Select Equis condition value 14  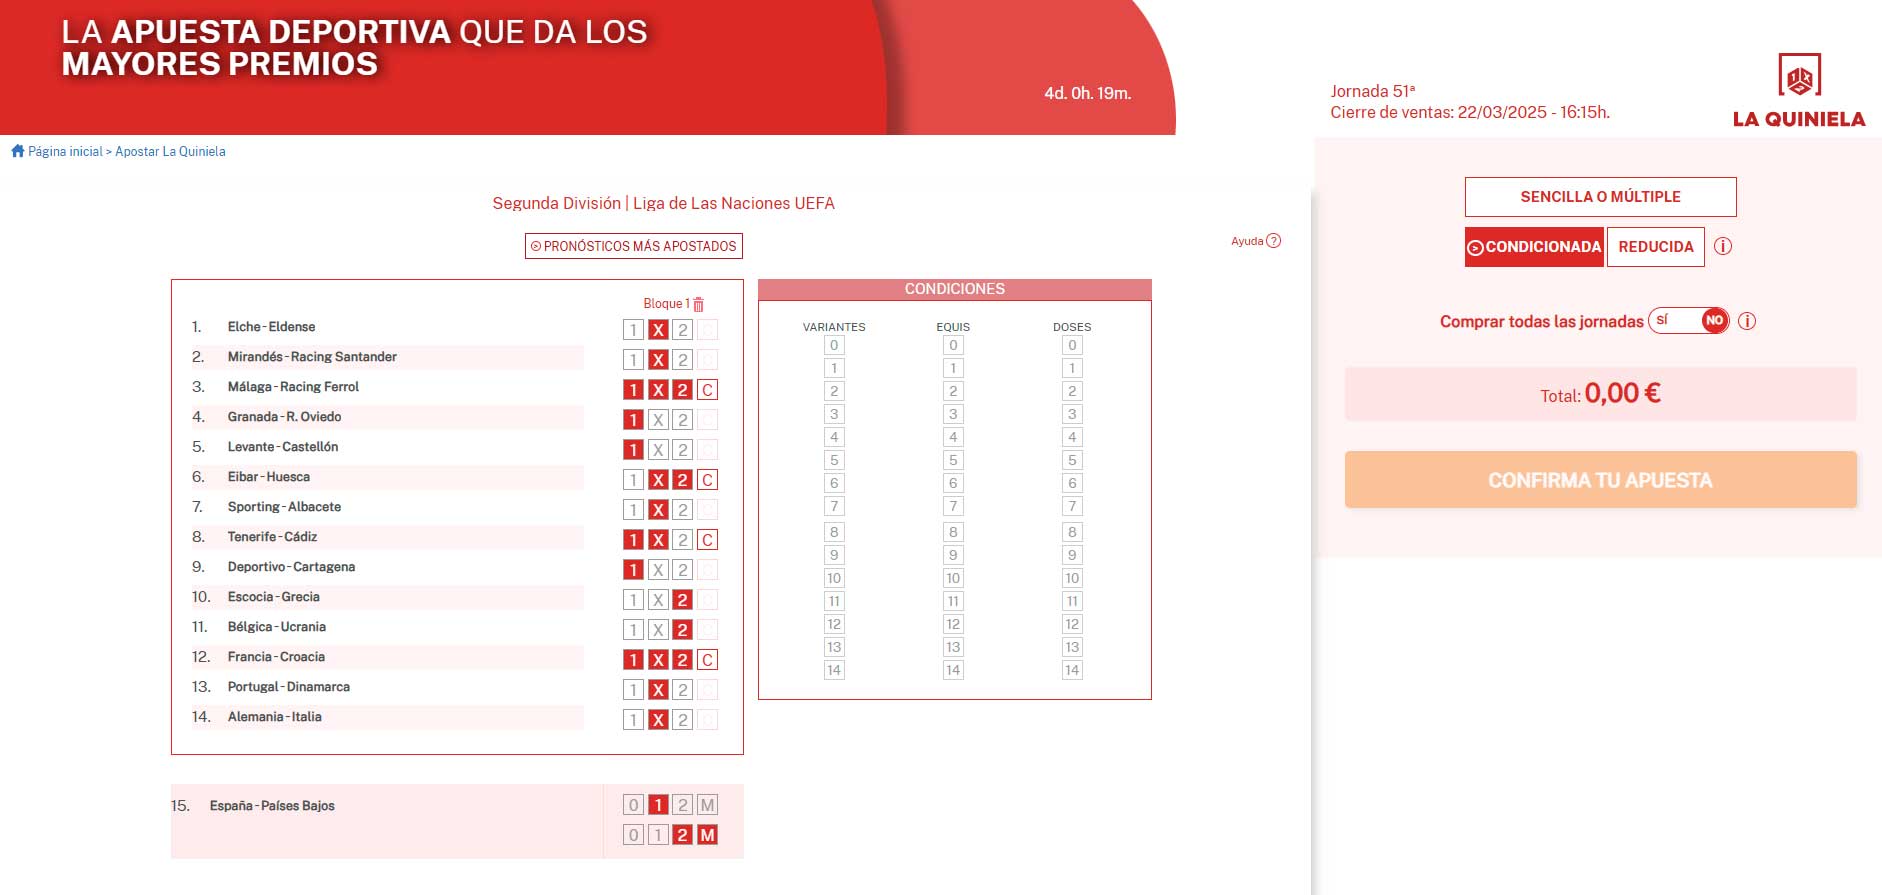pyautogui.click(x=953, y=670)
